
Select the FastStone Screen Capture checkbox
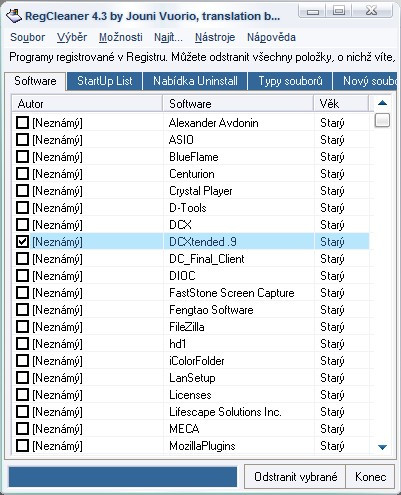[x=22, y=293]
